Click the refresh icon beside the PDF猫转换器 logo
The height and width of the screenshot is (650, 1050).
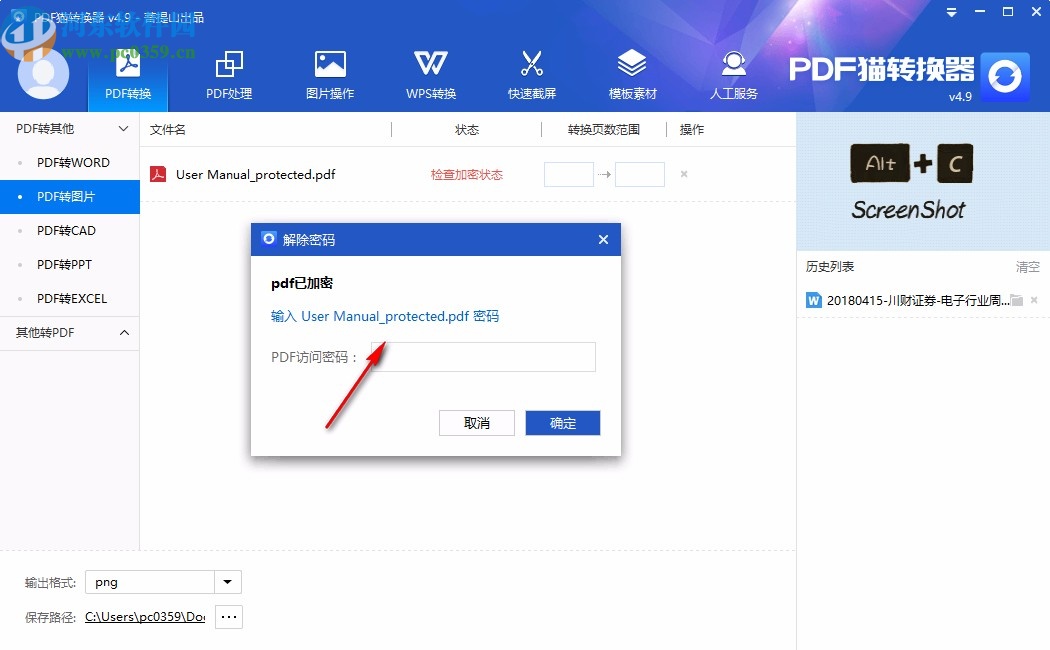tap(1004, 78)
